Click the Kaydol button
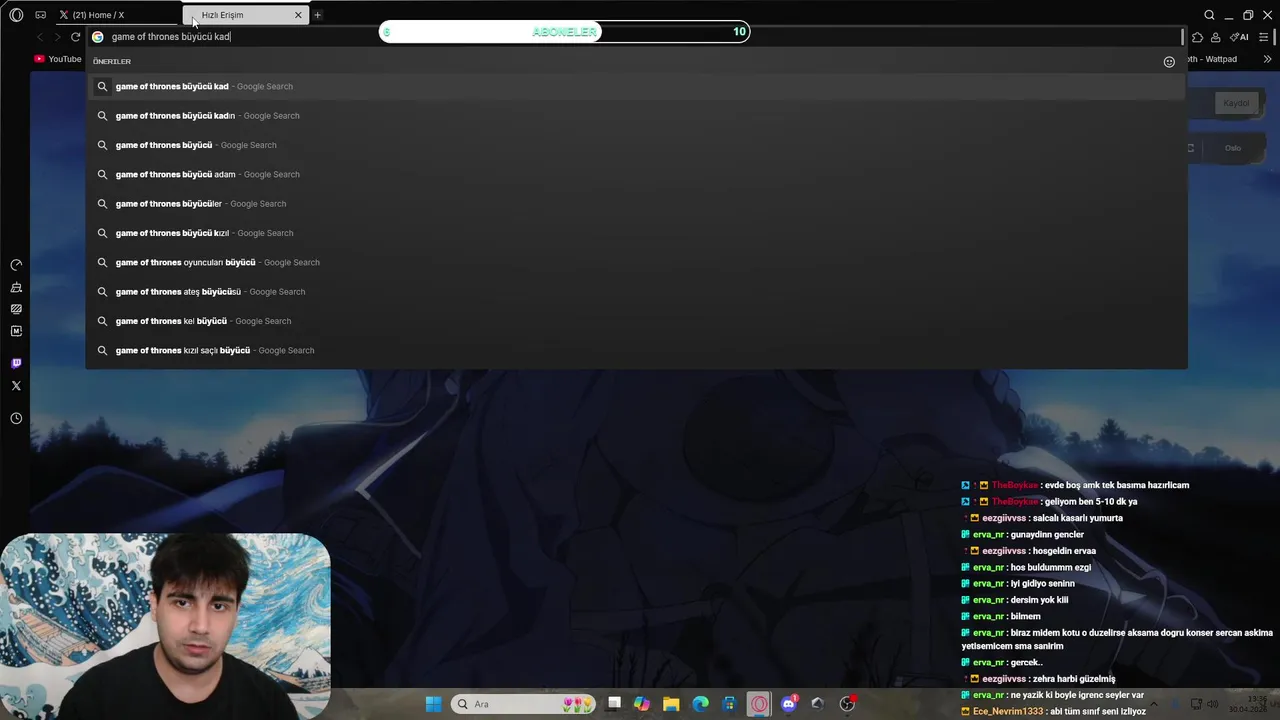This screenshot has width=1280, height=720. [x=1237, y=103]
